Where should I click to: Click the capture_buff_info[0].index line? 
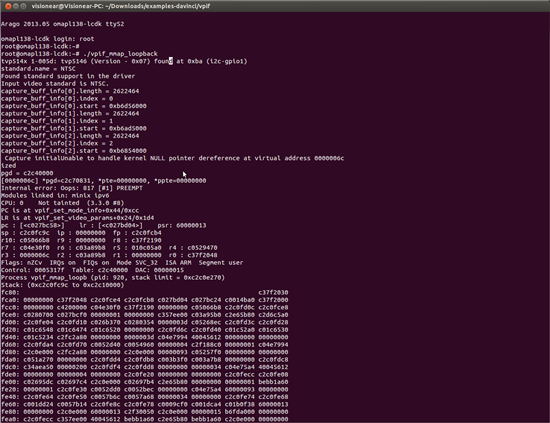pos(57,99)
